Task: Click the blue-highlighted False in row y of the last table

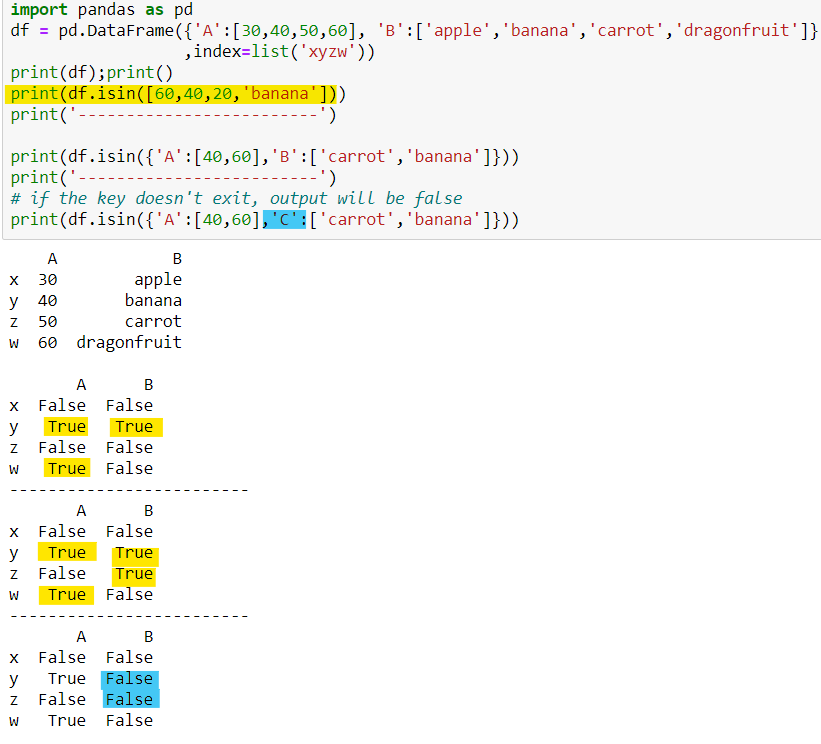Action: 129,679
